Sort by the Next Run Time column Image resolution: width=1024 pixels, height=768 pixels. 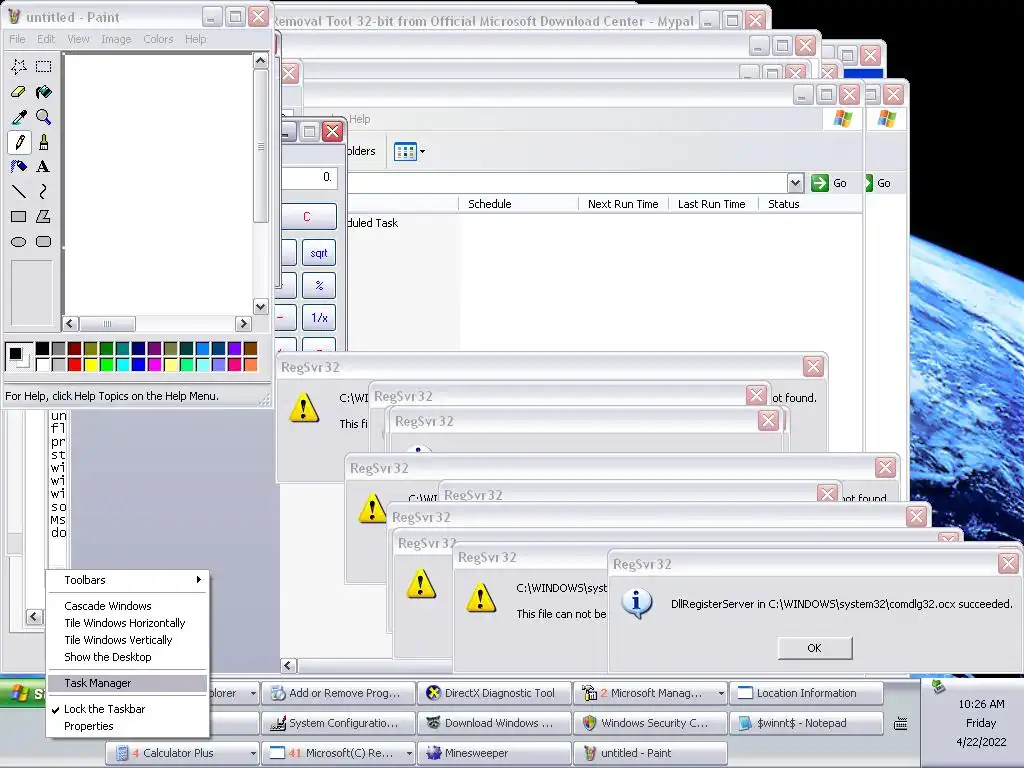624,204
